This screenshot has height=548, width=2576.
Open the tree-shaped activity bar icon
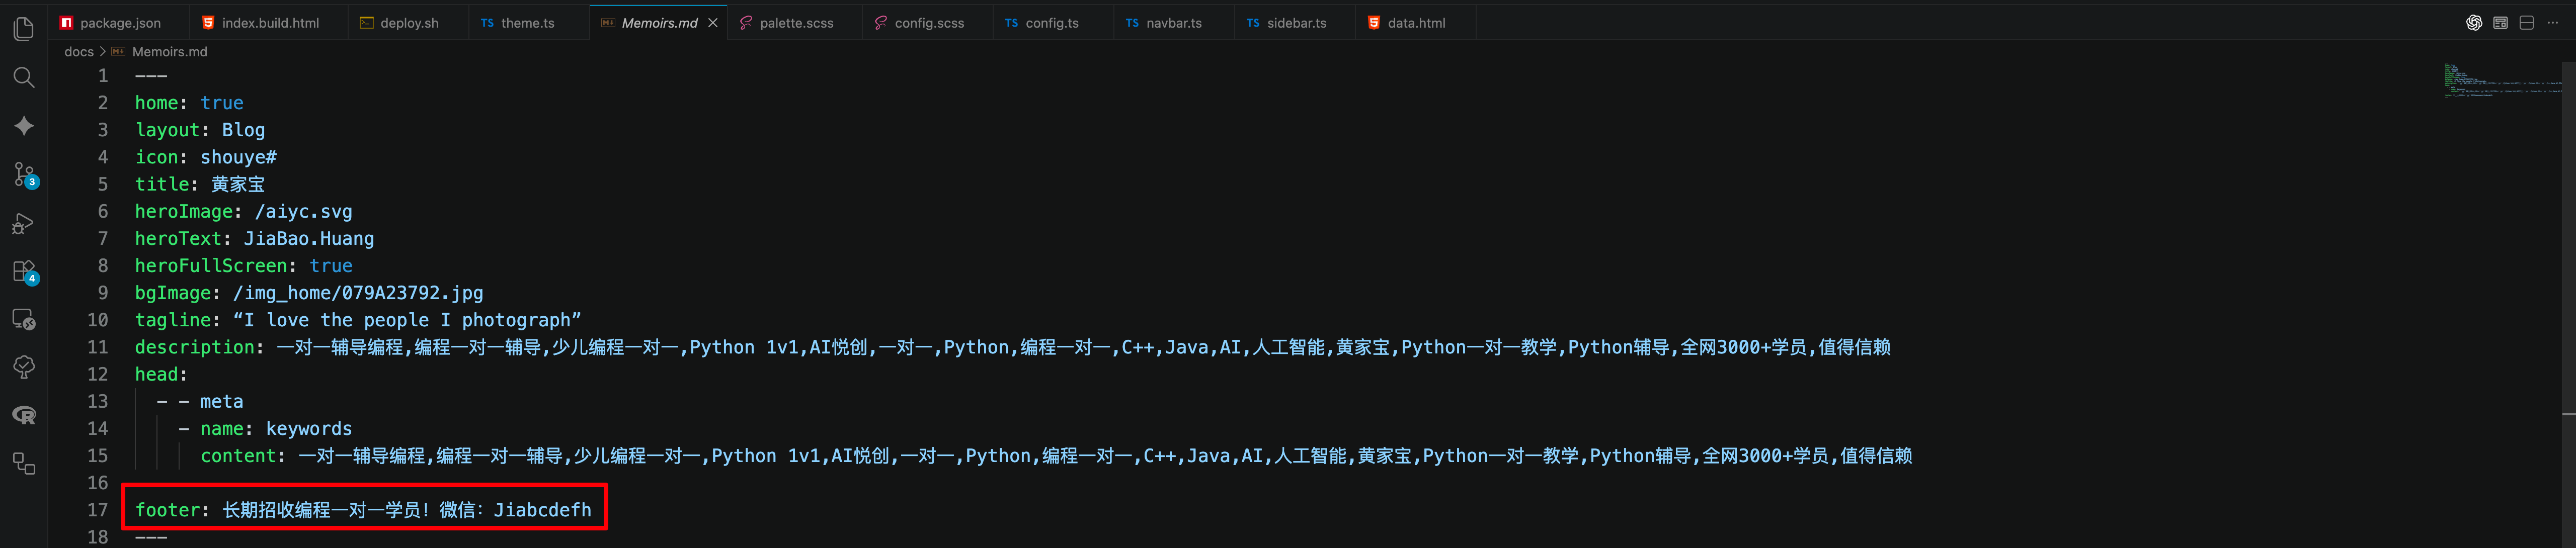[24, 367]
